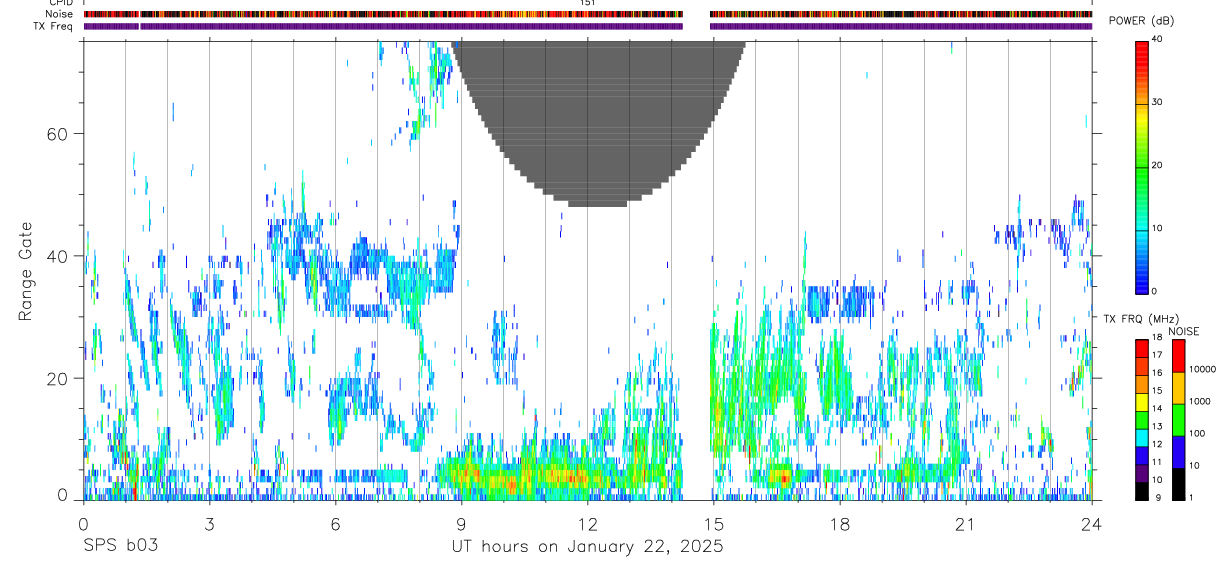1228x567 pixels.
Task: Click the "TX Freq" row label at top left
Action: pos(51,26)
